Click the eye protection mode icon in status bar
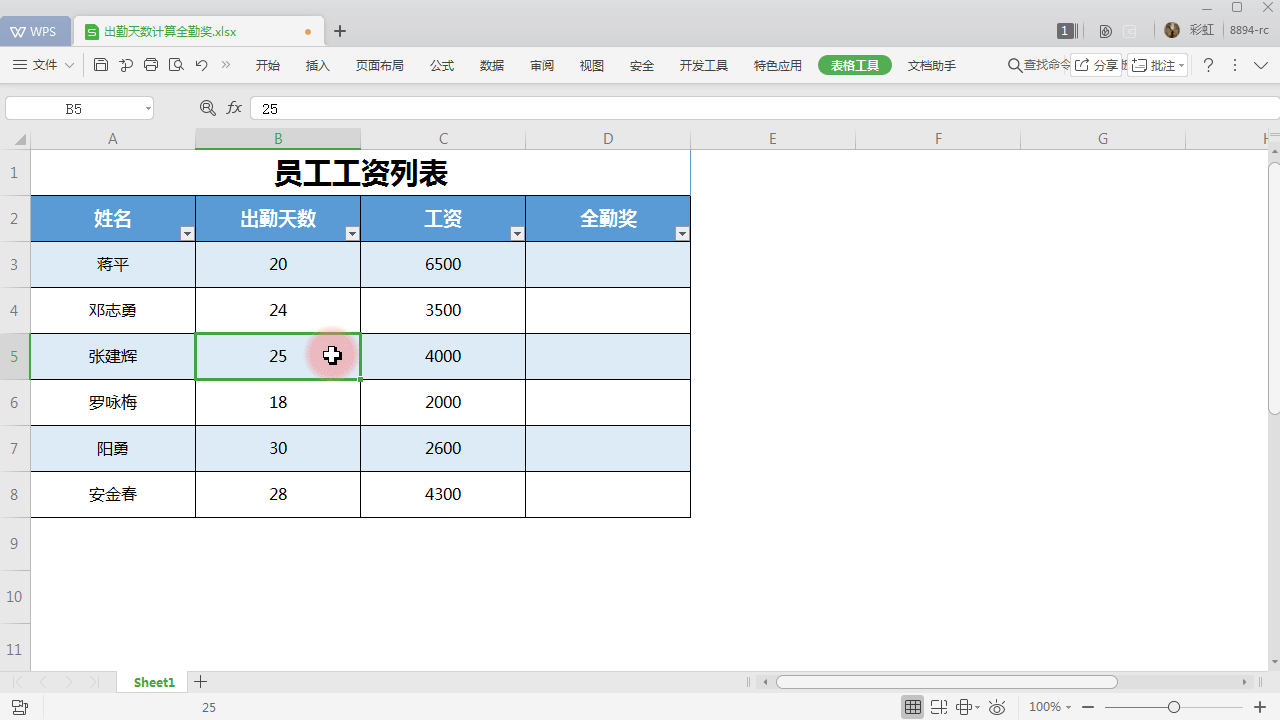Viewport: 1280px width, 720px height. (x=996, y=706)
